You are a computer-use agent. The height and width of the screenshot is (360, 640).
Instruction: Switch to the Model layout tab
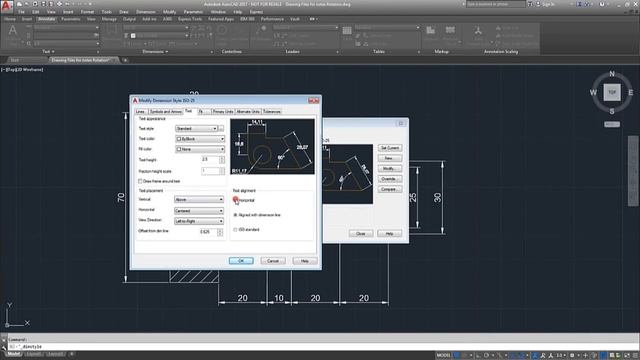pyautogui.click(x=13, y=354)
